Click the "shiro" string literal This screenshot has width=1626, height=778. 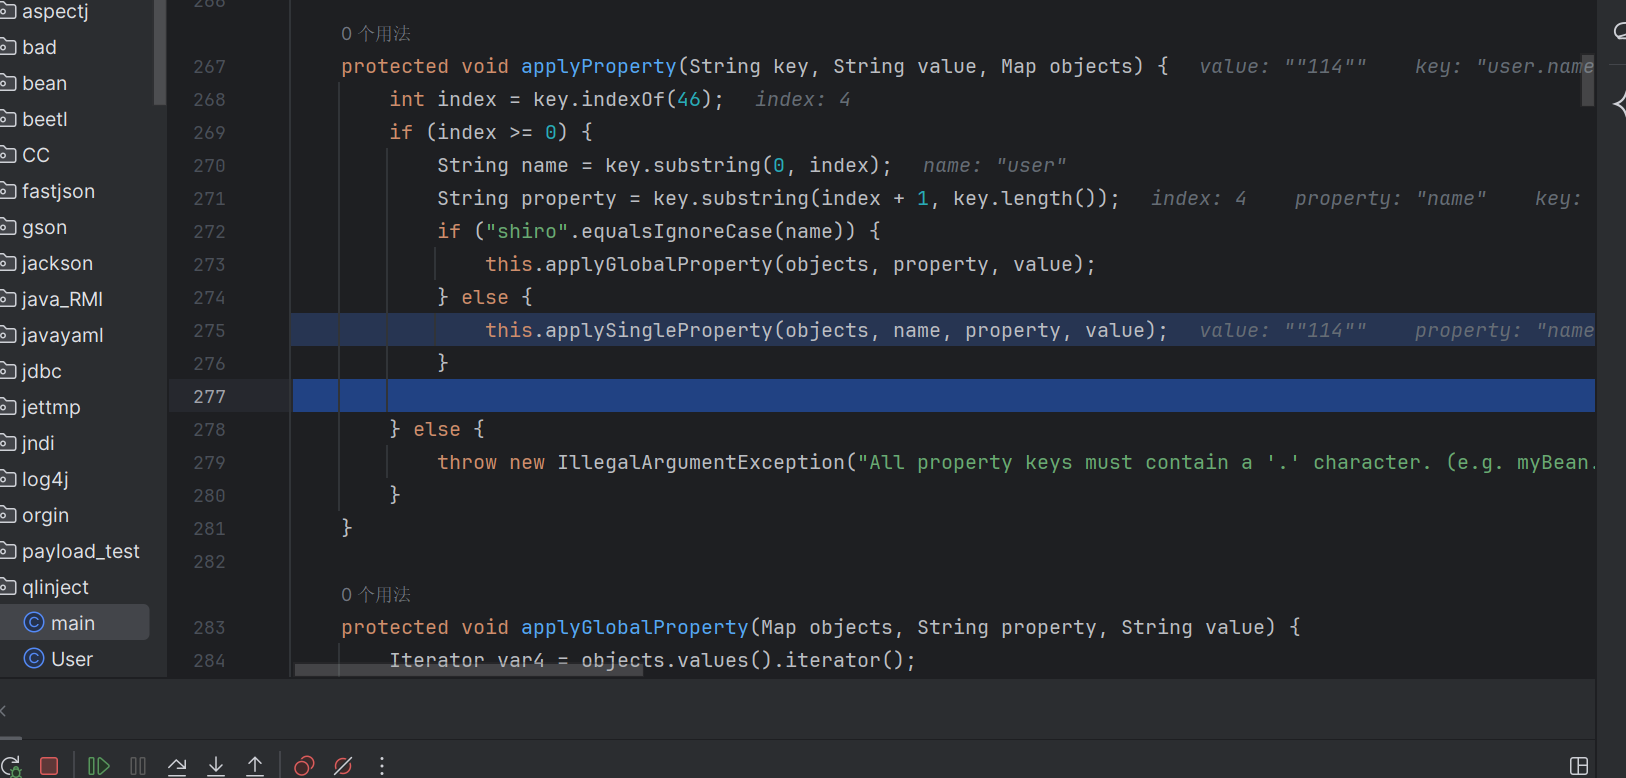coord(527,231)
